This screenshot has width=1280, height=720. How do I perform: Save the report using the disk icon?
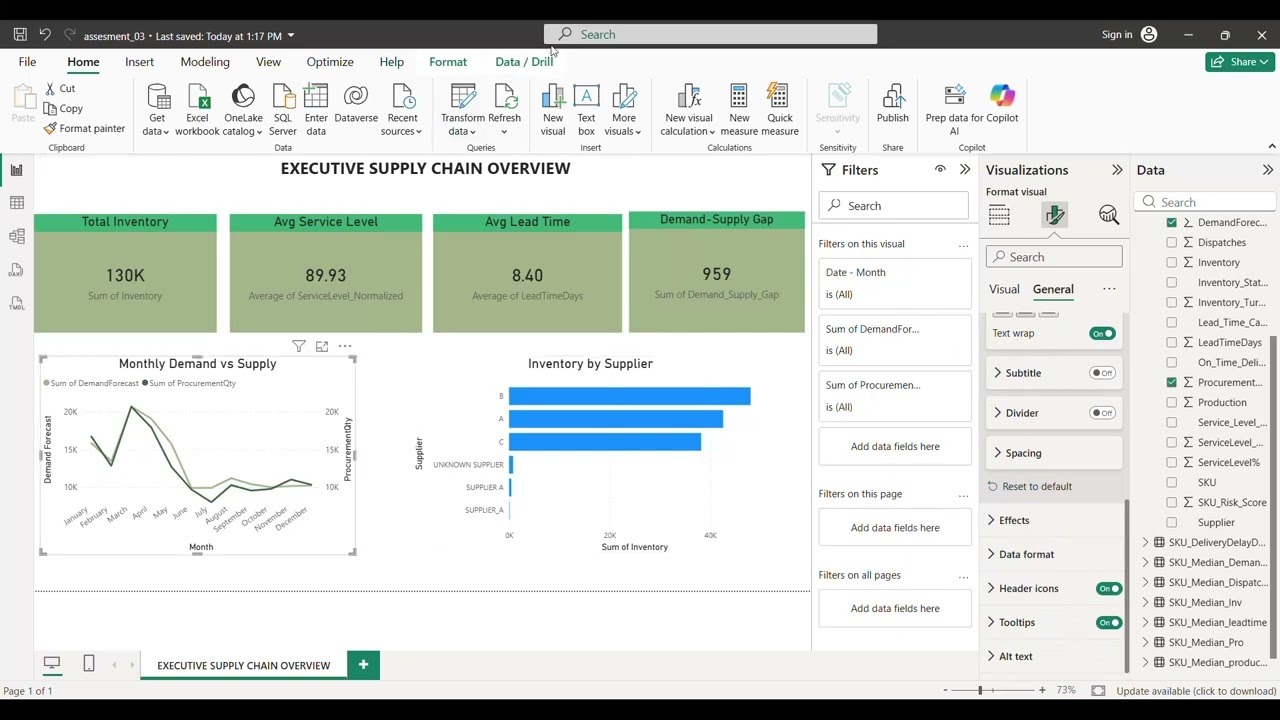point(20,35)
